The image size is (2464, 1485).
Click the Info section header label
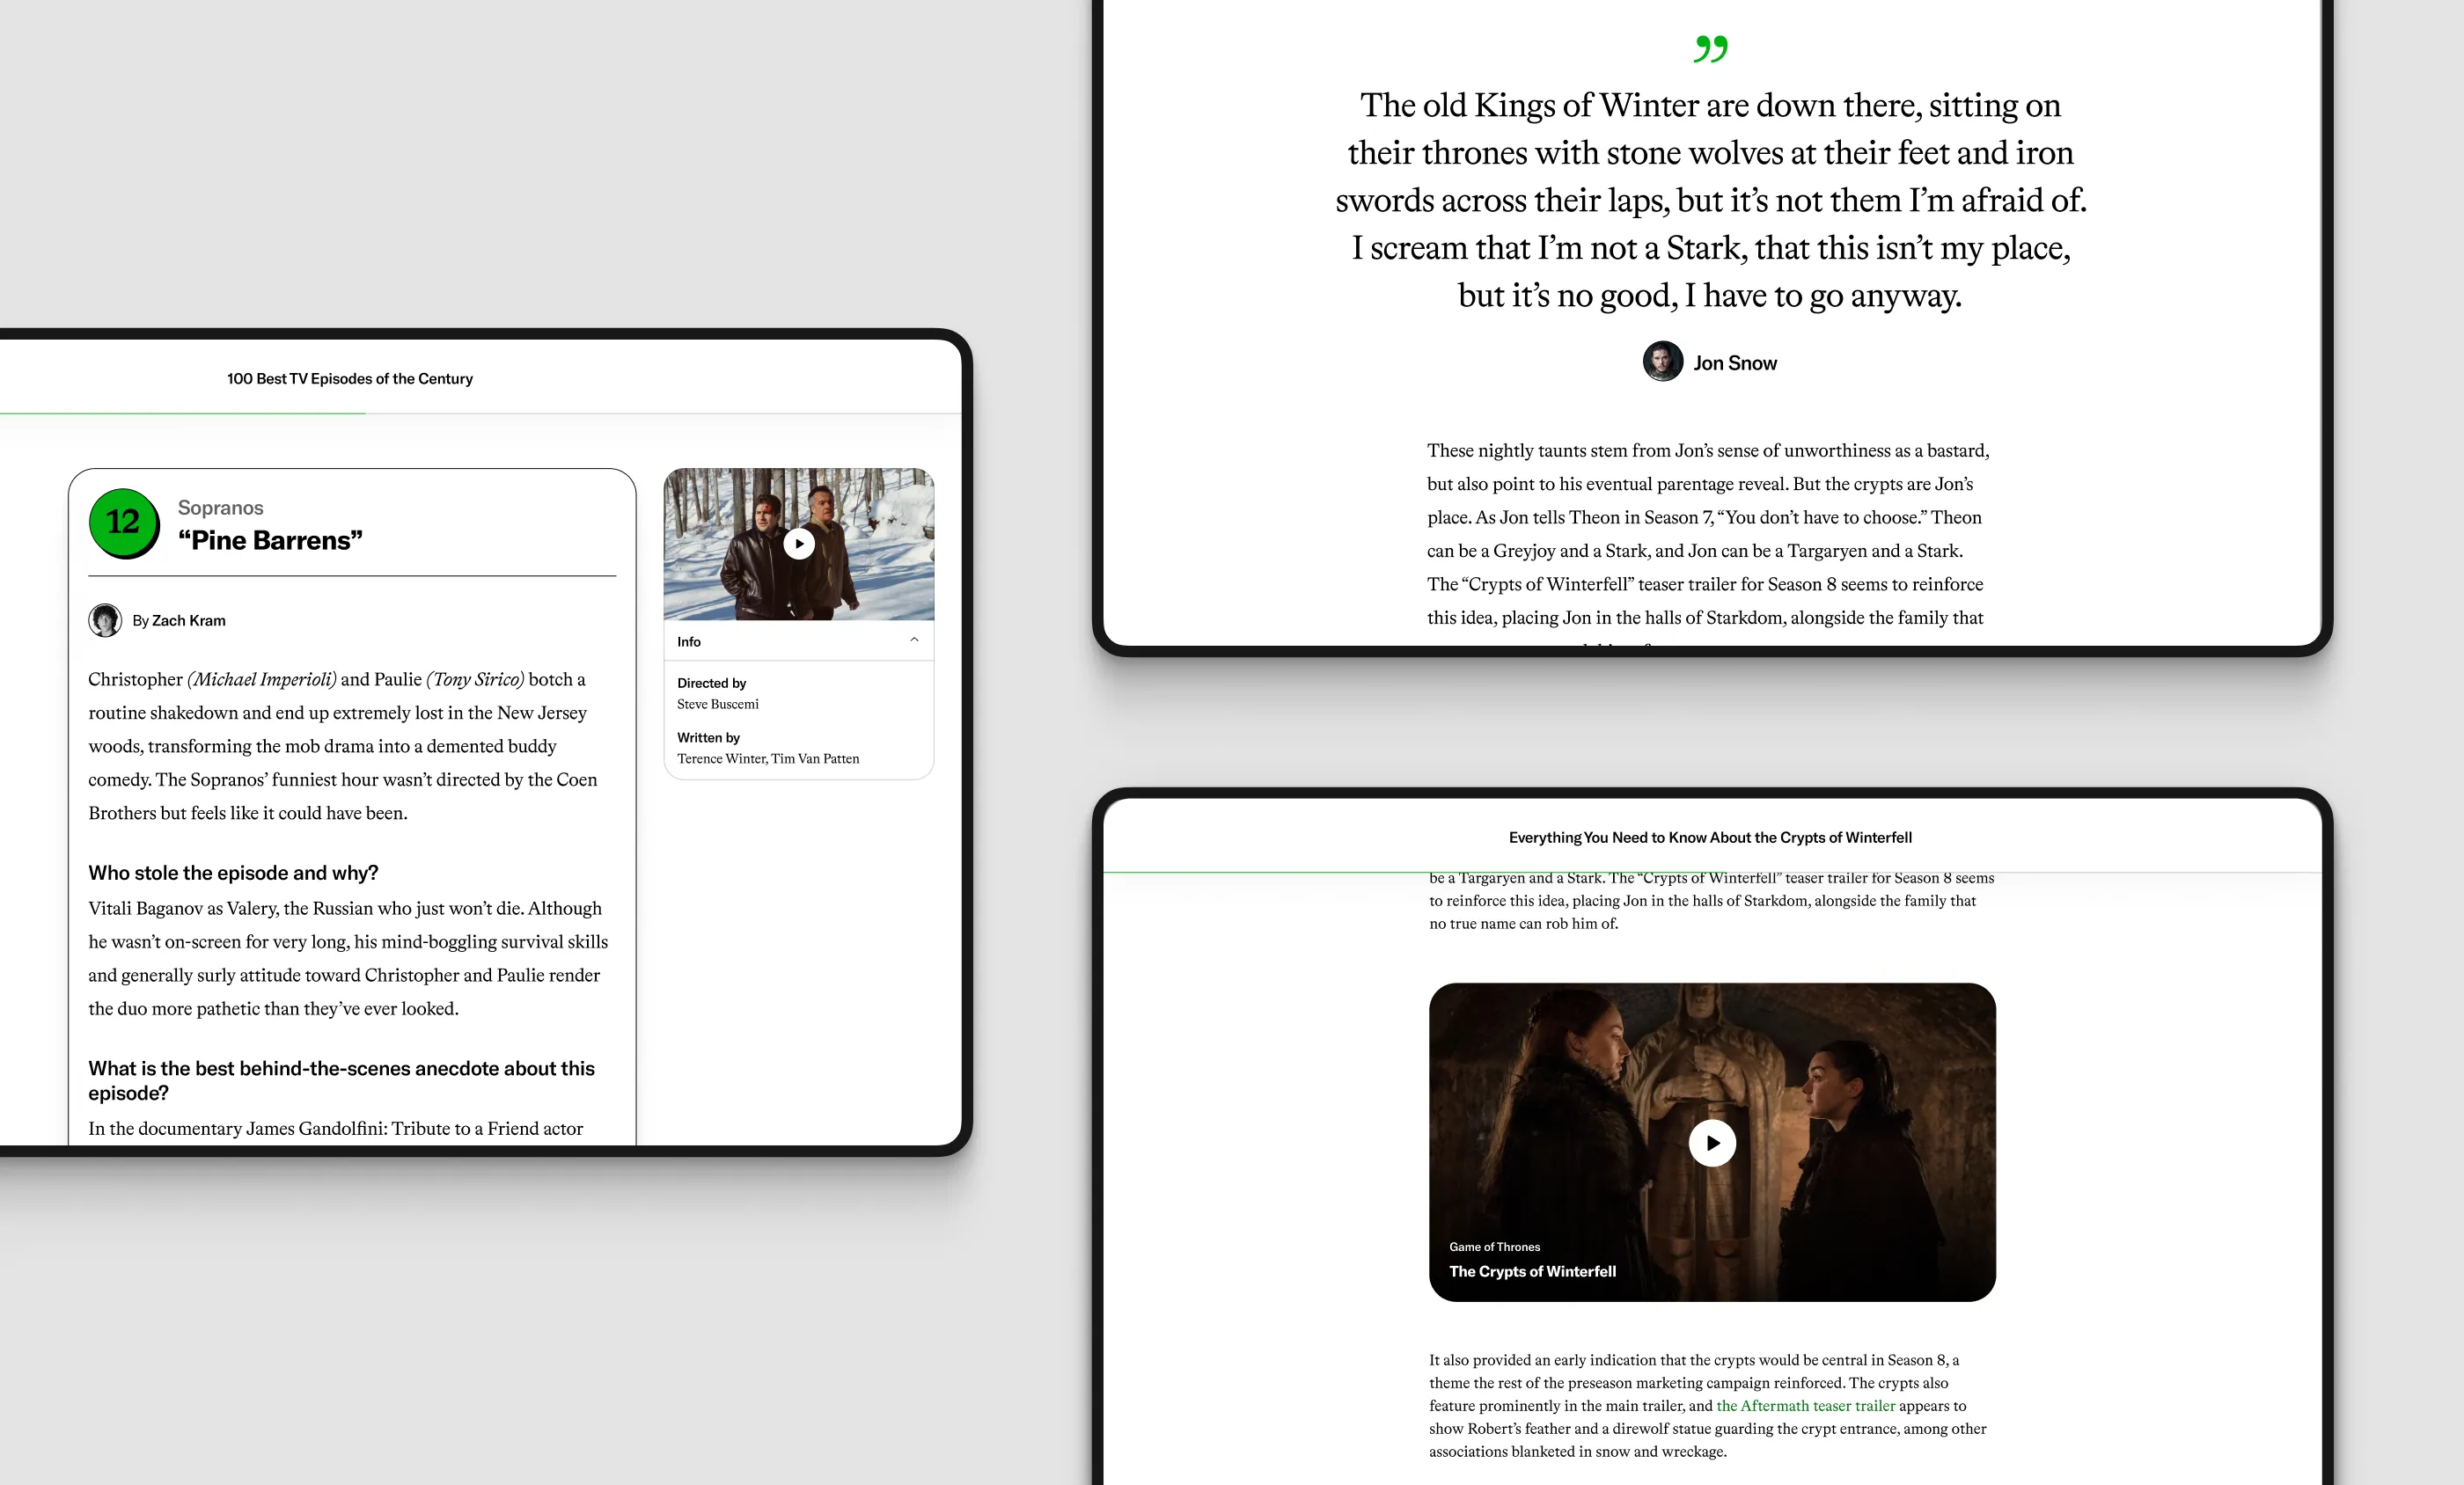pos(689,642)
